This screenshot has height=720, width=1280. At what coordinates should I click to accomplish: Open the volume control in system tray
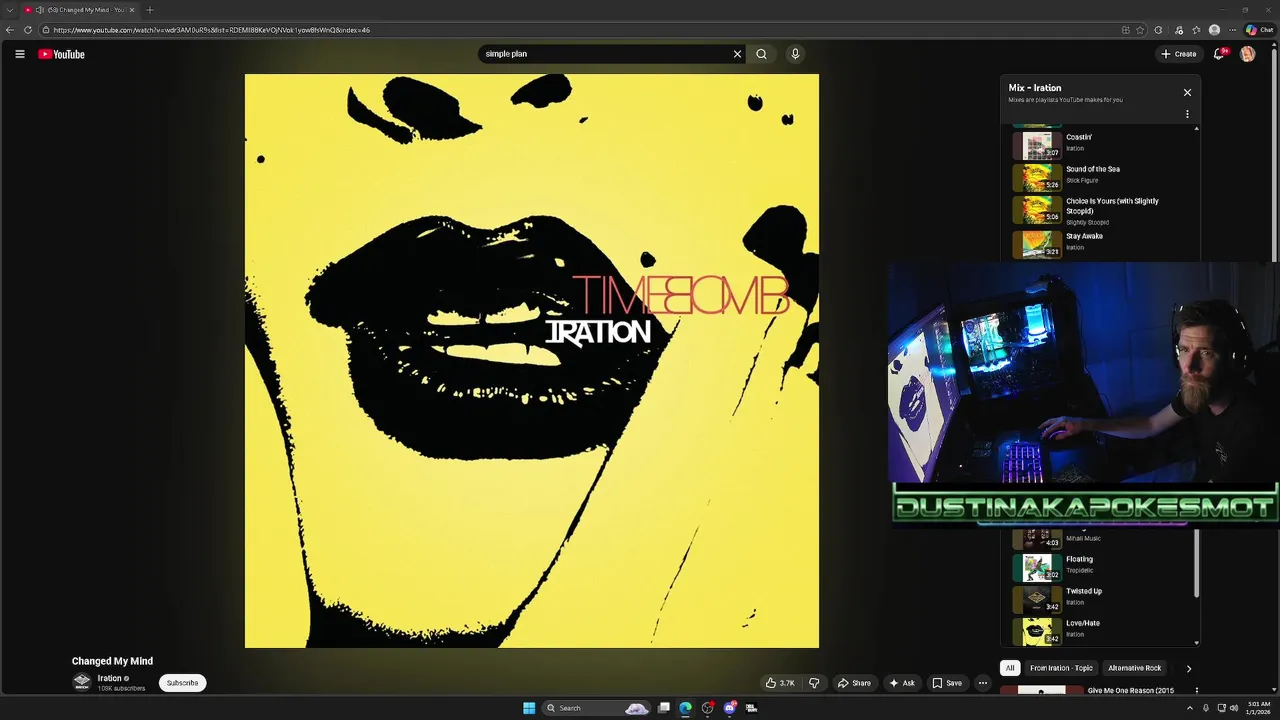click(1234, 708)
